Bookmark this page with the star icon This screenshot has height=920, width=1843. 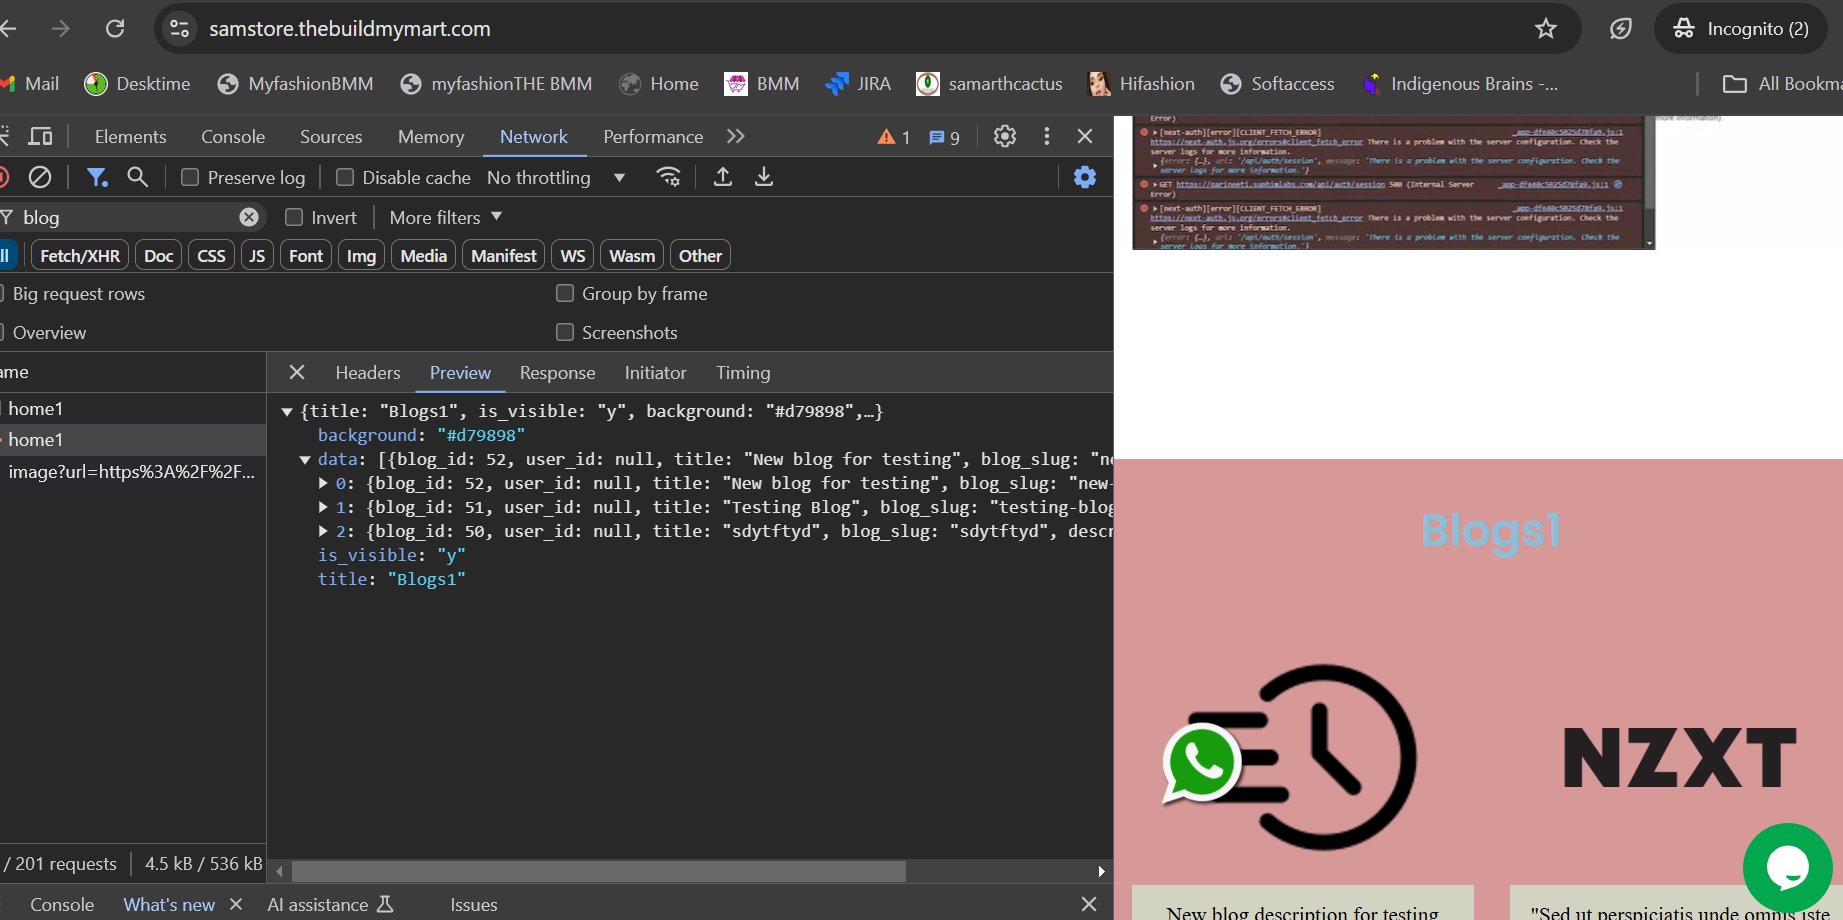coord(1546,29)
